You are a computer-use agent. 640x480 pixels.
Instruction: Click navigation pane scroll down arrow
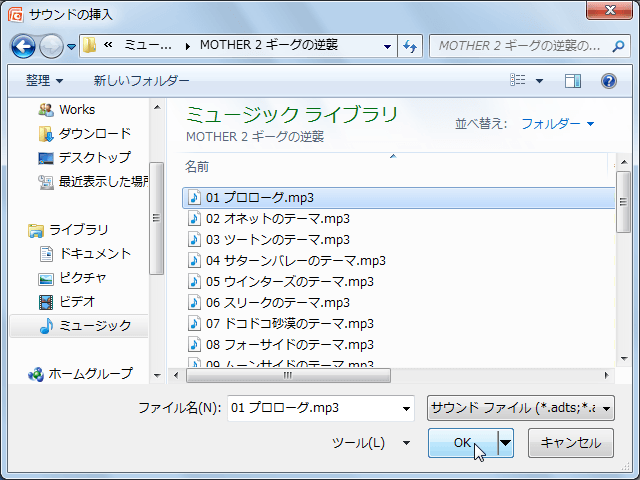point(157,376)
